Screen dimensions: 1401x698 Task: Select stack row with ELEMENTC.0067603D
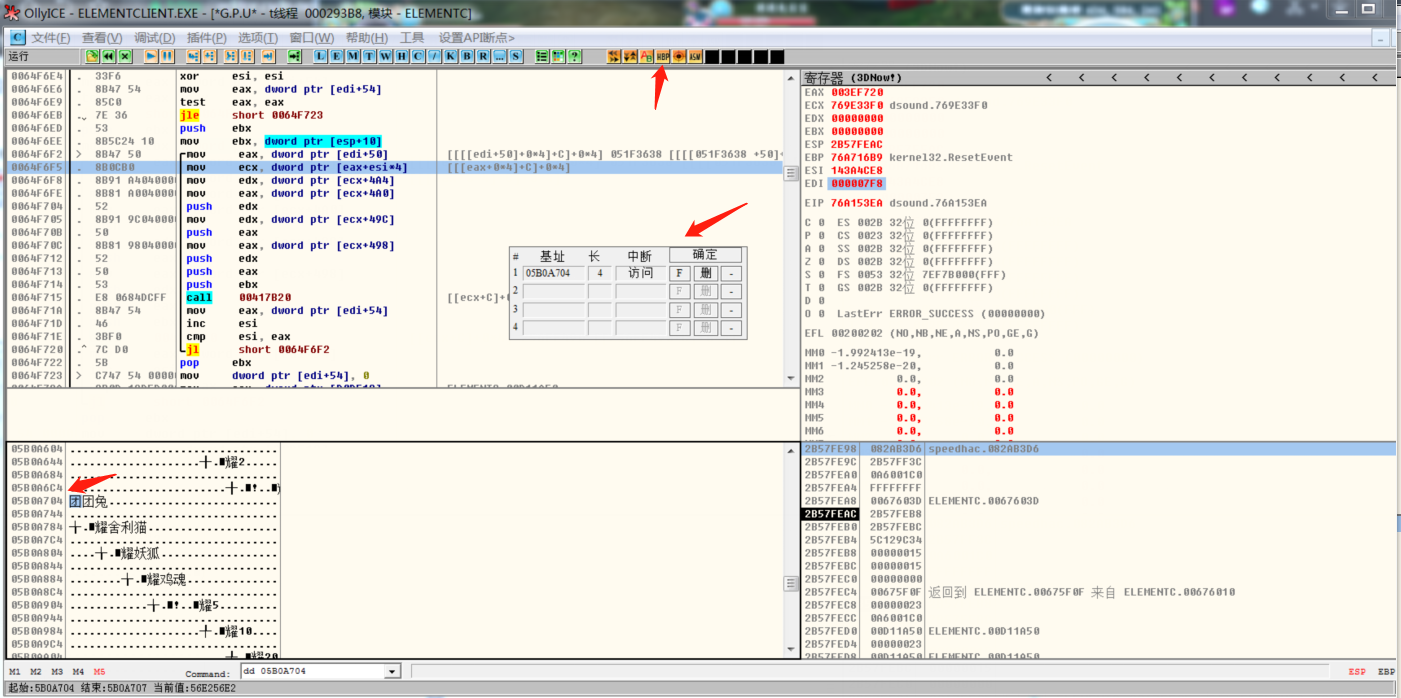point(1099,501)
